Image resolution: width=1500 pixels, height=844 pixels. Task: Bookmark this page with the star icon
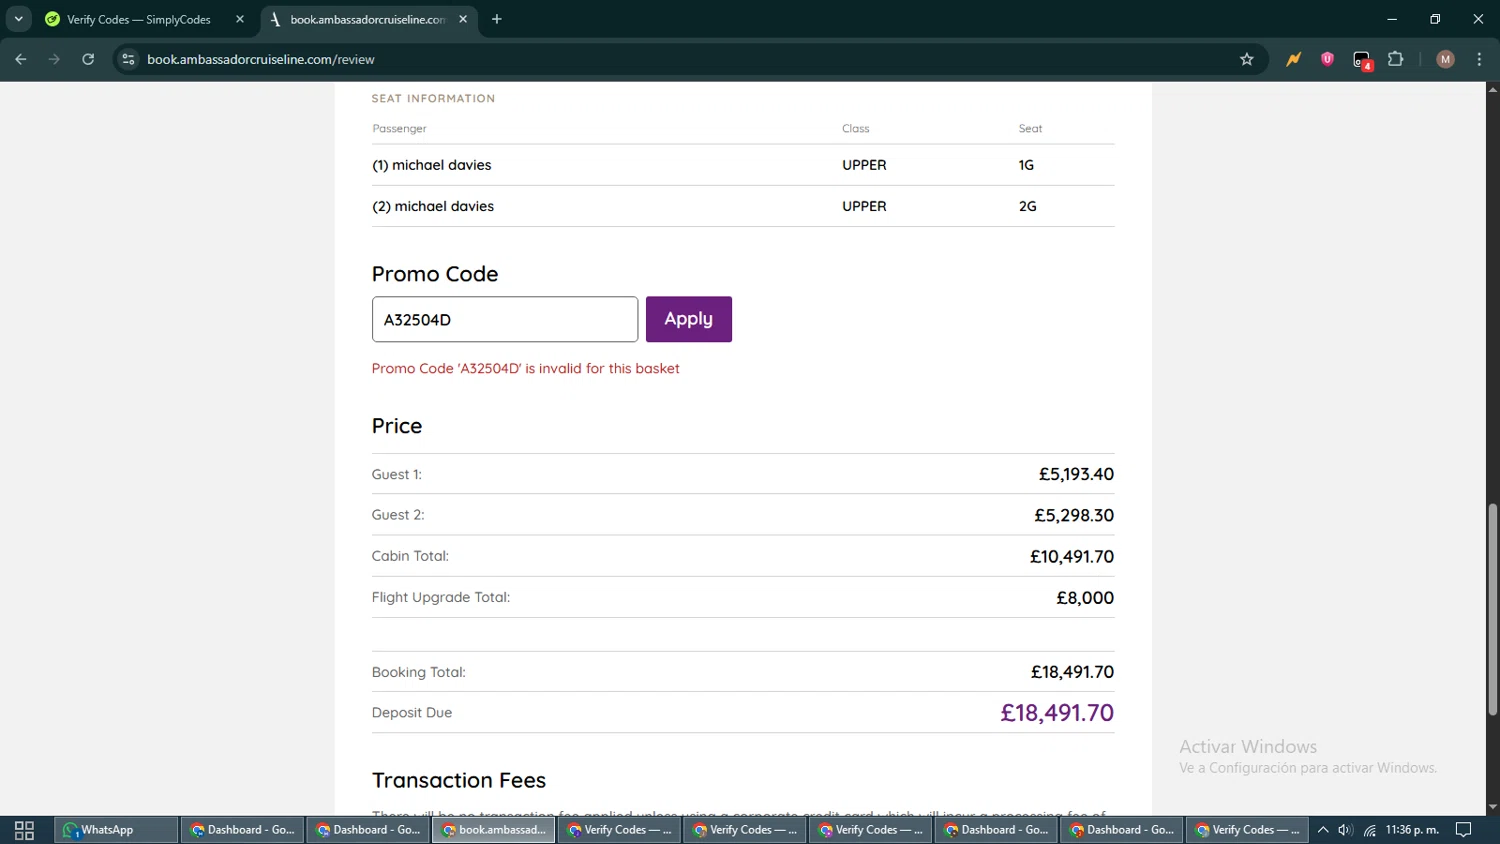click(1247, 60)
